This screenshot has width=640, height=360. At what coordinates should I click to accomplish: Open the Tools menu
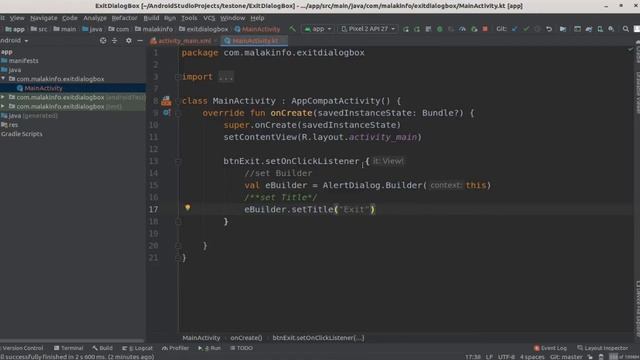189,18
